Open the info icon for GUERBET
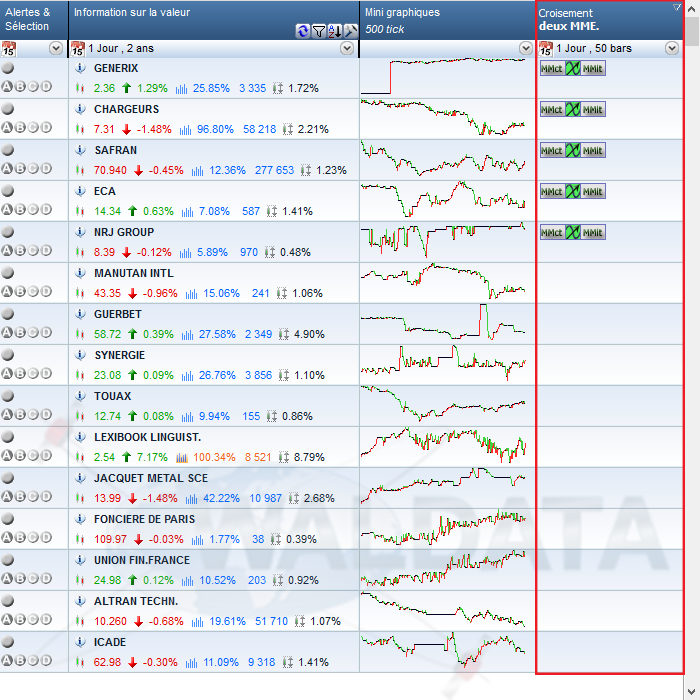This screenshot has height=700, width=700. [x=80, y=314]
